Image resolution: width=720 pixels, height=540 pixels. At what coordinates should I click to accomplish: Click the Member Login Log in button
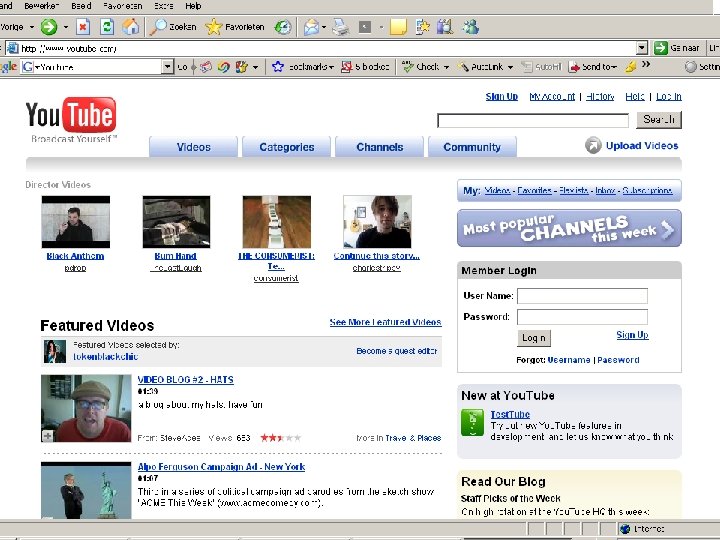pos(534,338)
